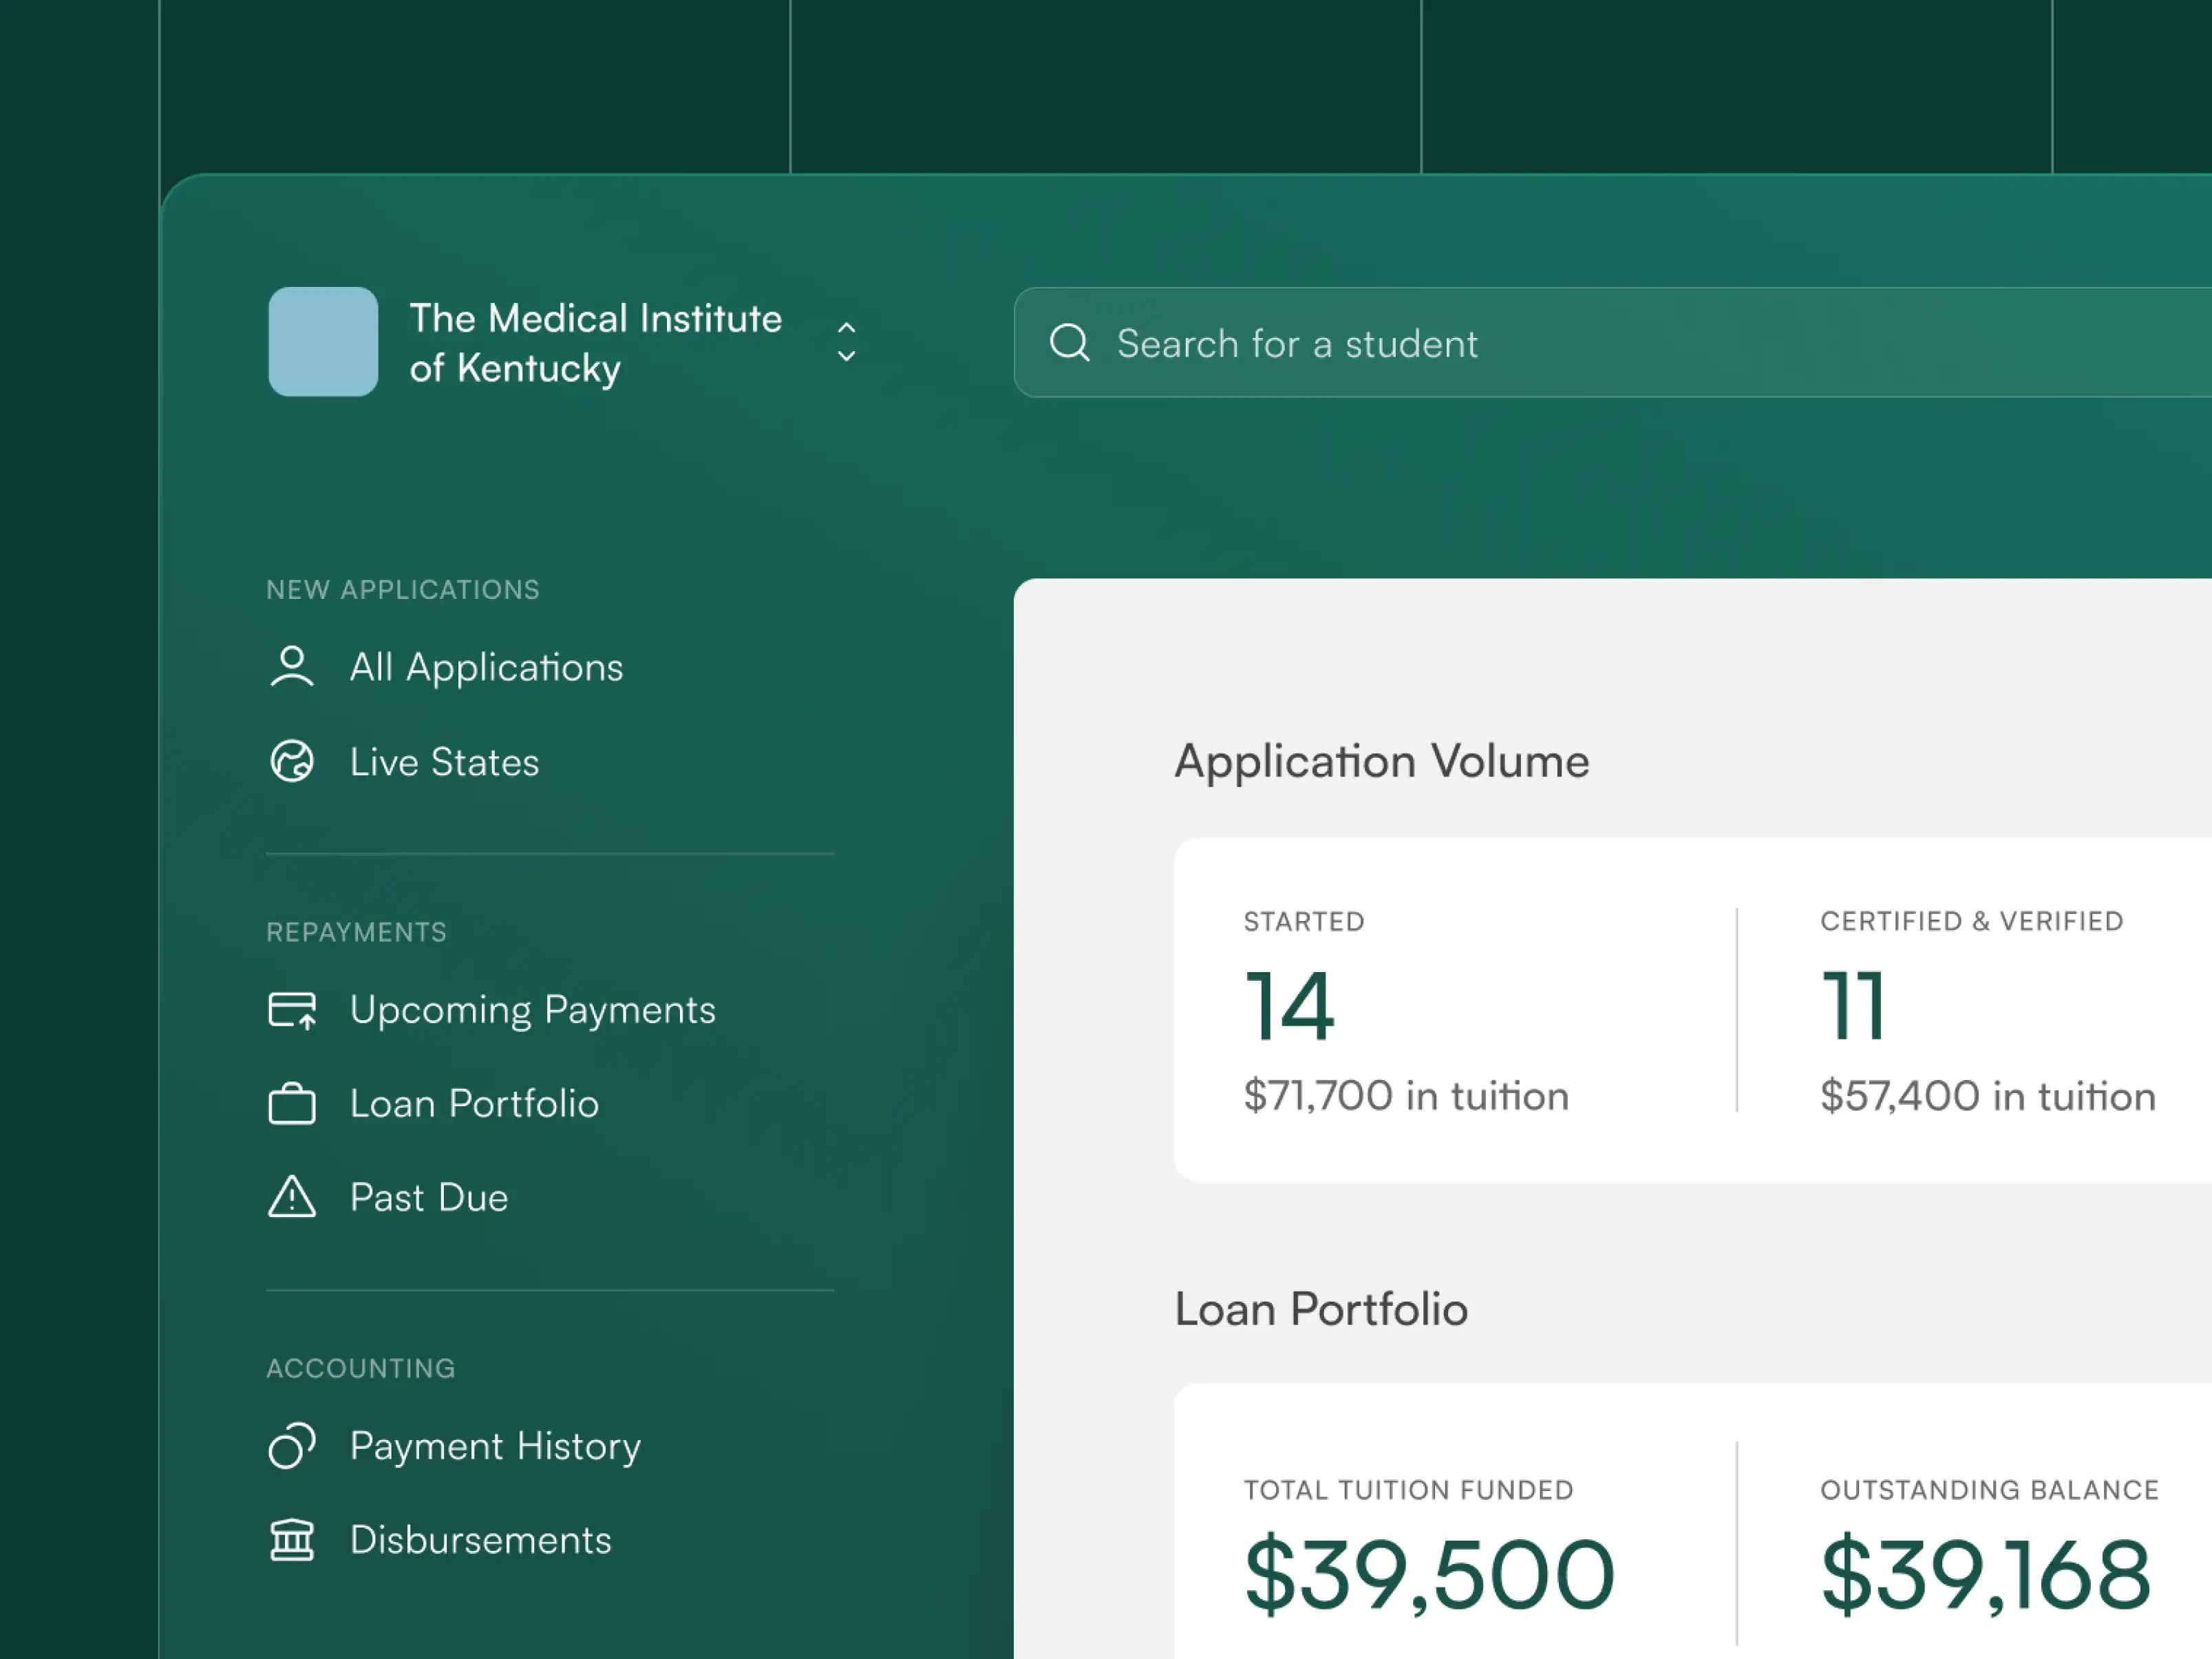Click the All Applications person icon
This screenshot has width=2212, height=1659.
[292, 667]
